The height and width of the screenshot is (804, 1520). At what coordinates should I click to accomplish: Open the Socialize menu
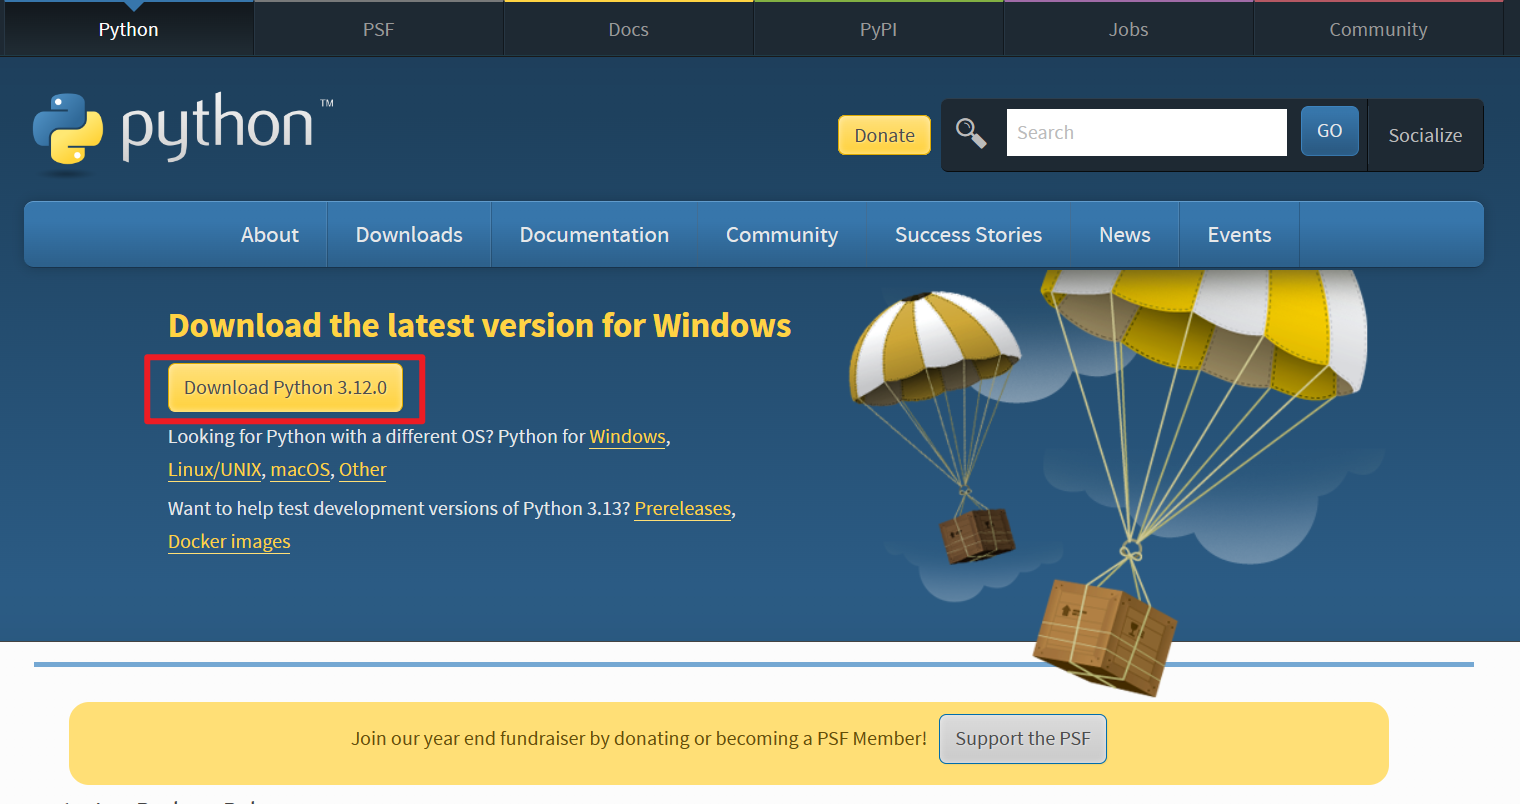(x=1425, y=135)
